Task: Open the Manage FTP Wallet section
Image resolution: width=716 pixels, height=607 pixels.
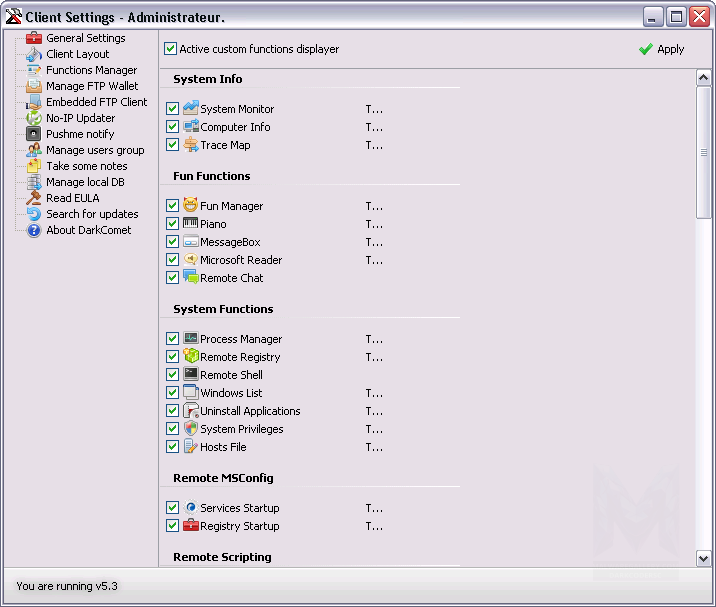Action: tap(92, 86)
